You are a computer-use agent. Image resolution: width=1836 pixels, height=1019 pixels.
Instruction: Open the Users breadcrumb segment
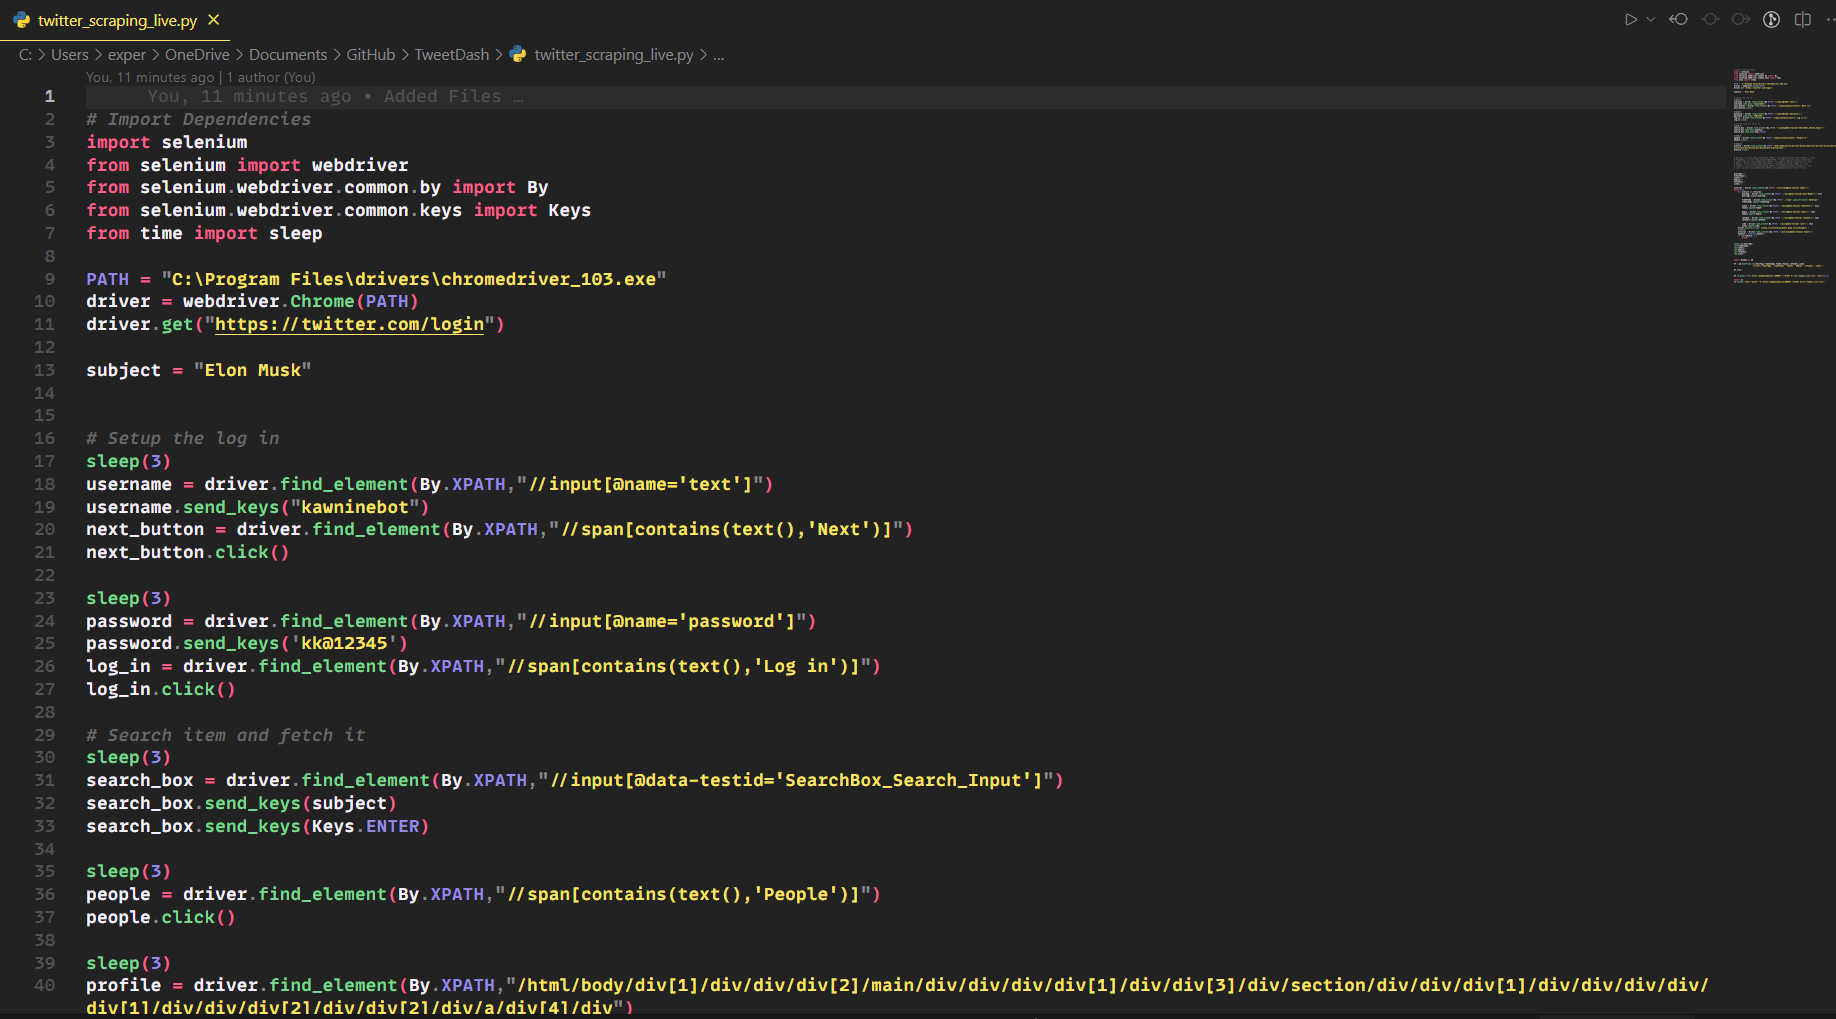(x=70, y=54)
